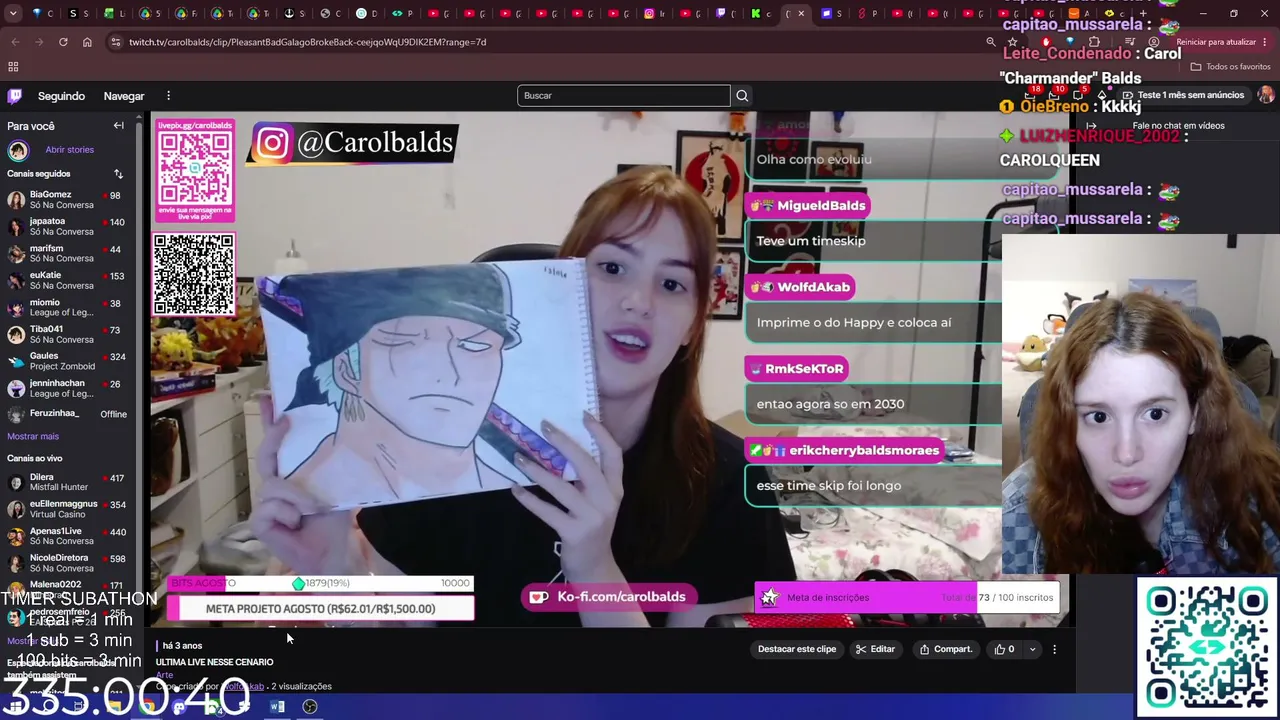Open marifsm followed channel
Screen dimensions: 1280x720
tap(66, 254)
